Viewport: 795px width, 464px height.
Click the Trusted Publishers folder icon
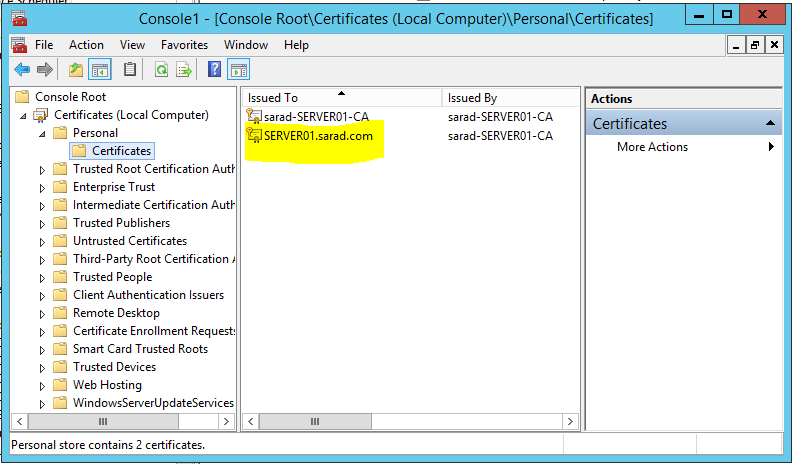(60, 223)
